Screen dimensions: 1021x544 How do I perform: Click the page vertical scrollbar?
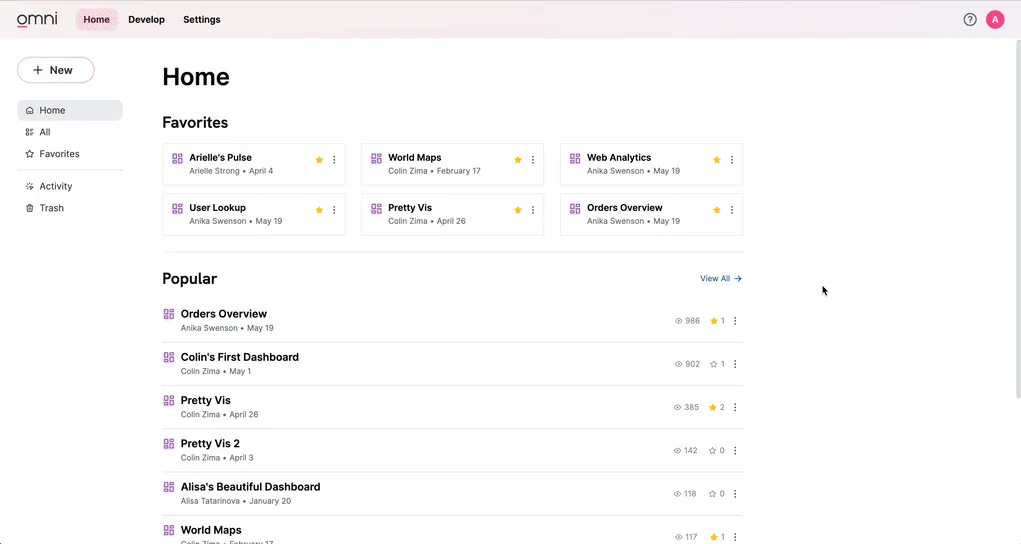coord(1016,200)
